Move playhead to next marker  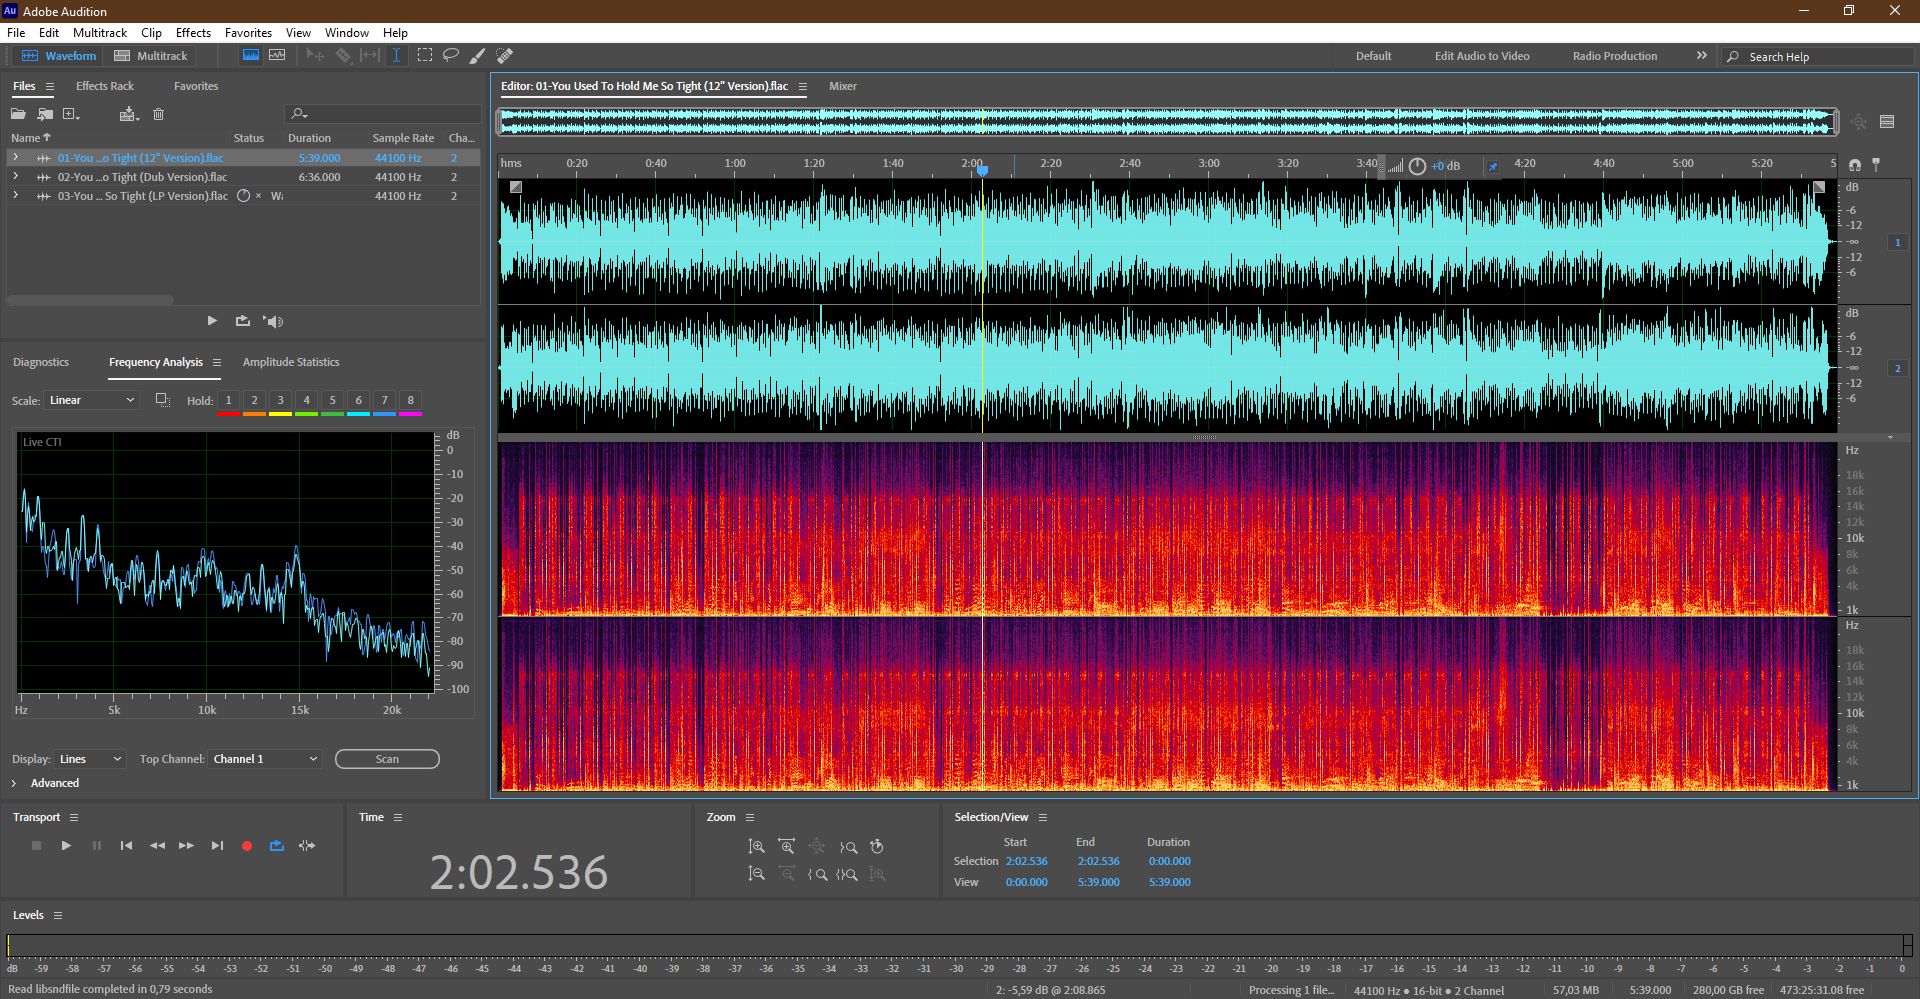(217, 846)
